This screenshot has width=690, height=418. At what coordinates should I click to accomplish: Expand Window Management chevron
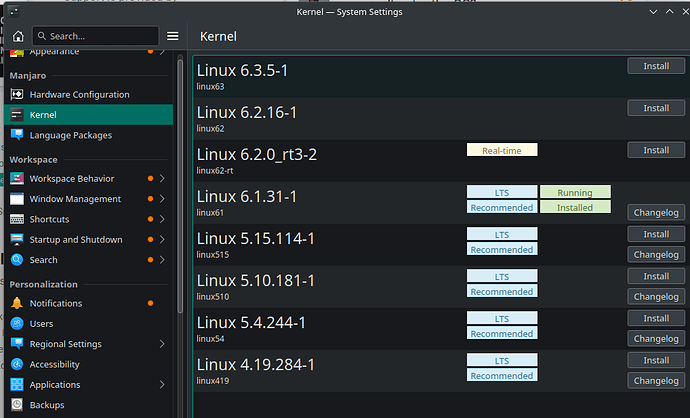click(x=162, y=199)
